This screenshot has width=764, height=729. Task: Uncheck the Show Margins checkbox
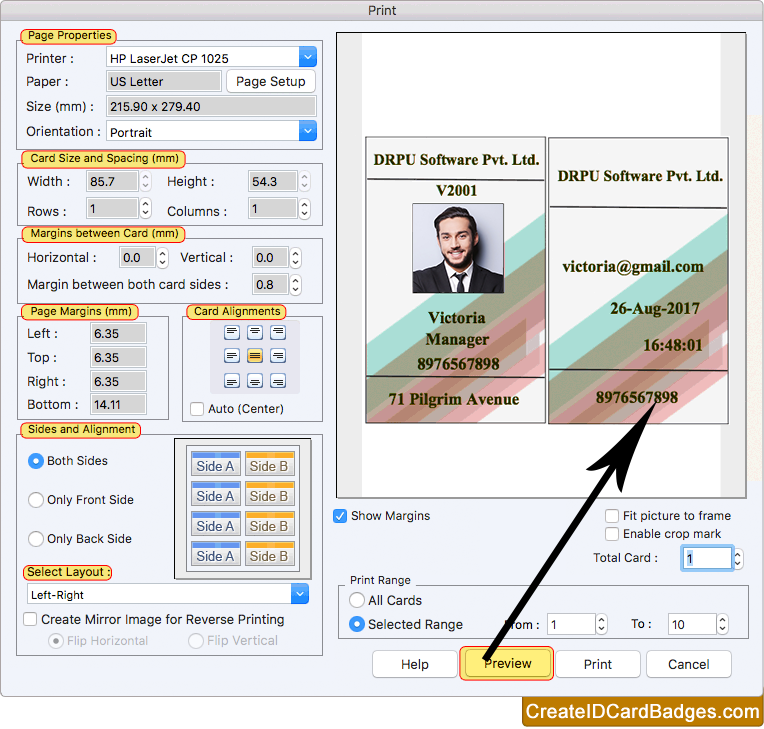(340, 516)
